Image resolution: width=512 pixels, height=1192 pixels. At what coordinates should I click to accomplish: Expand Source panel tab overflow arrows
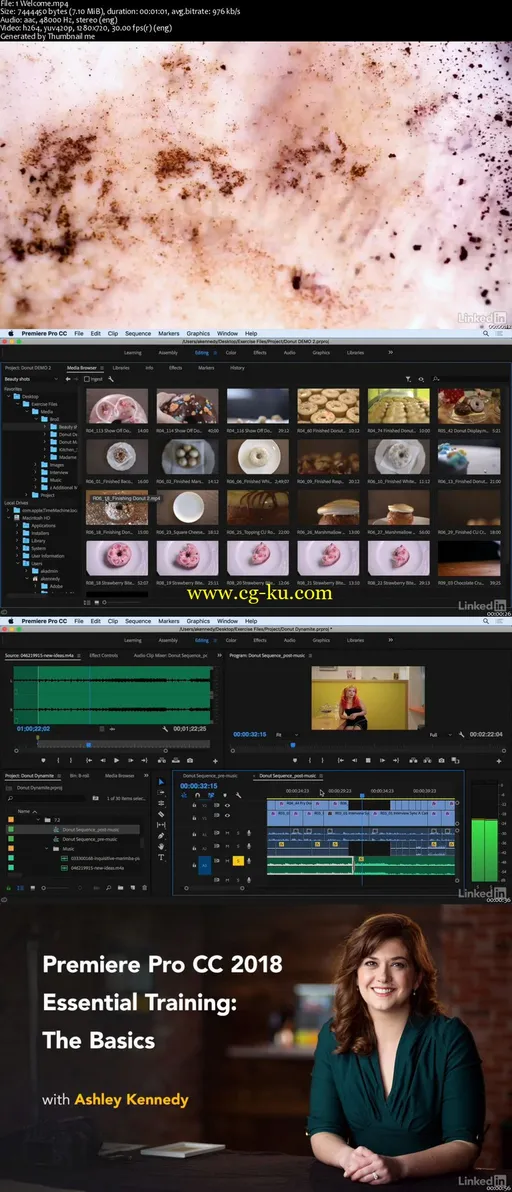coord(219,655)
